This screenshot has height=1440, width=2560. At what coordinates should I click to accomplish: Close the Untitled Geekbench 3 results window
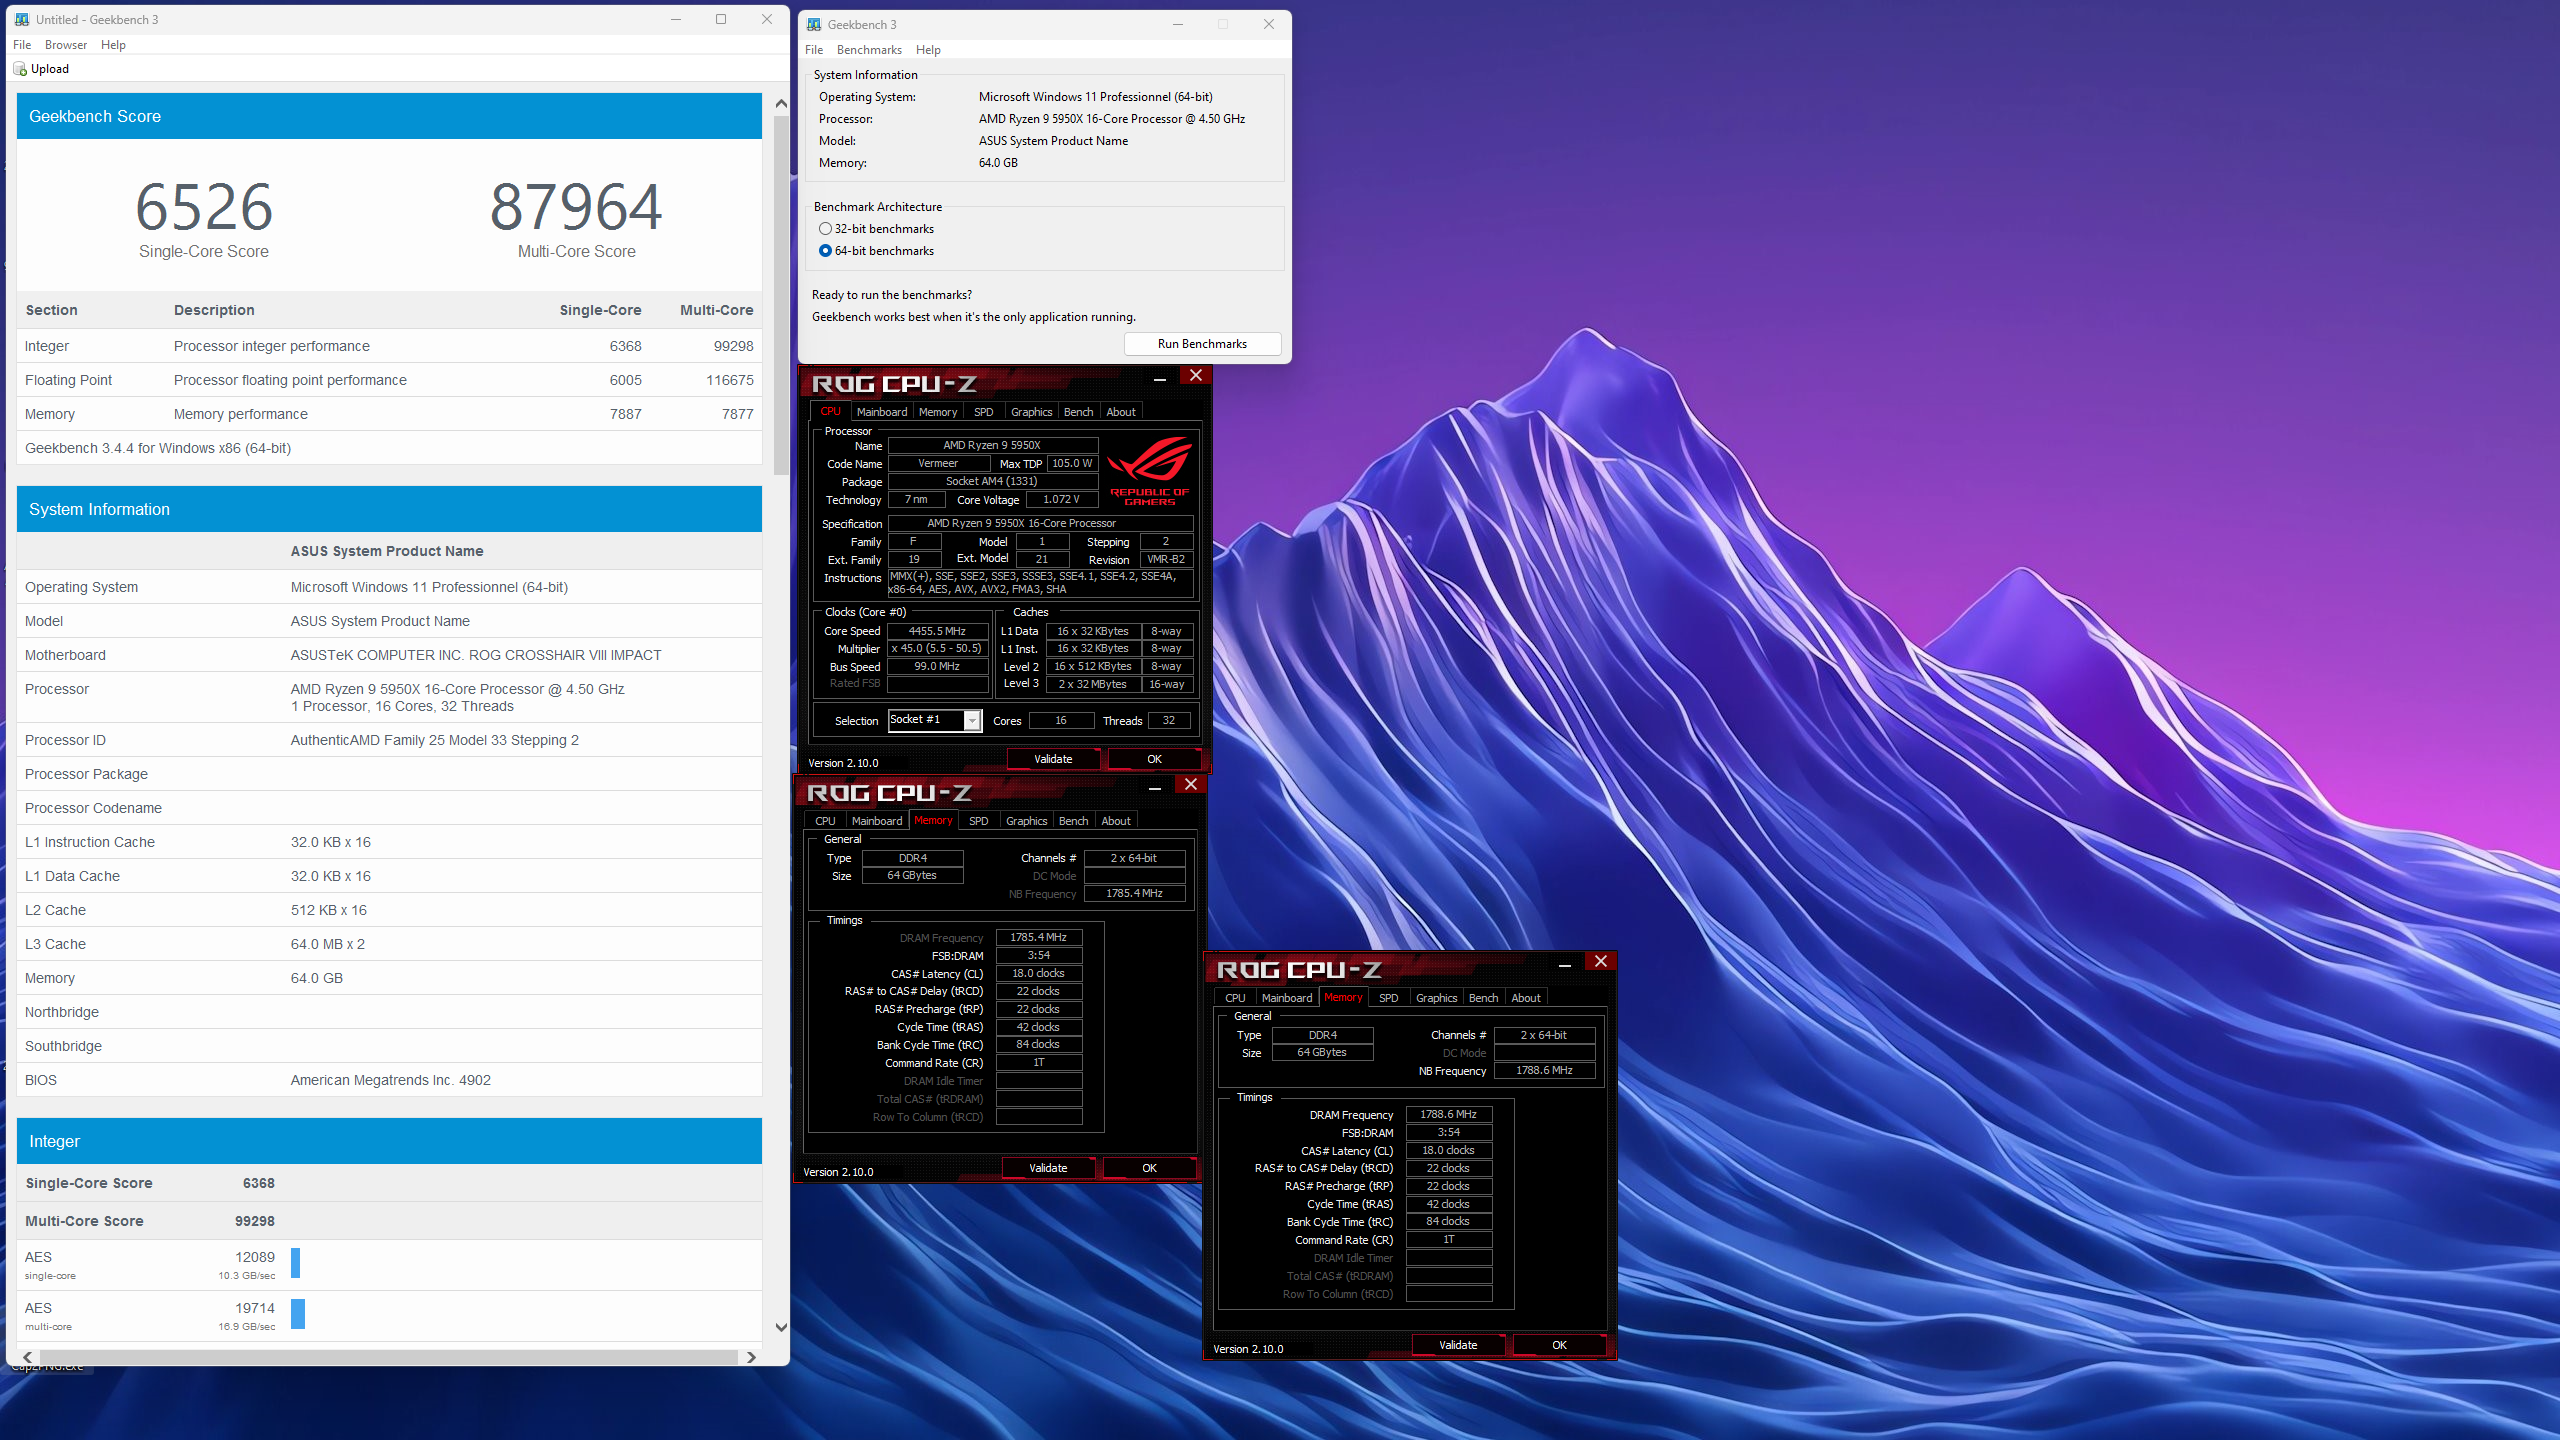point(767,19)
